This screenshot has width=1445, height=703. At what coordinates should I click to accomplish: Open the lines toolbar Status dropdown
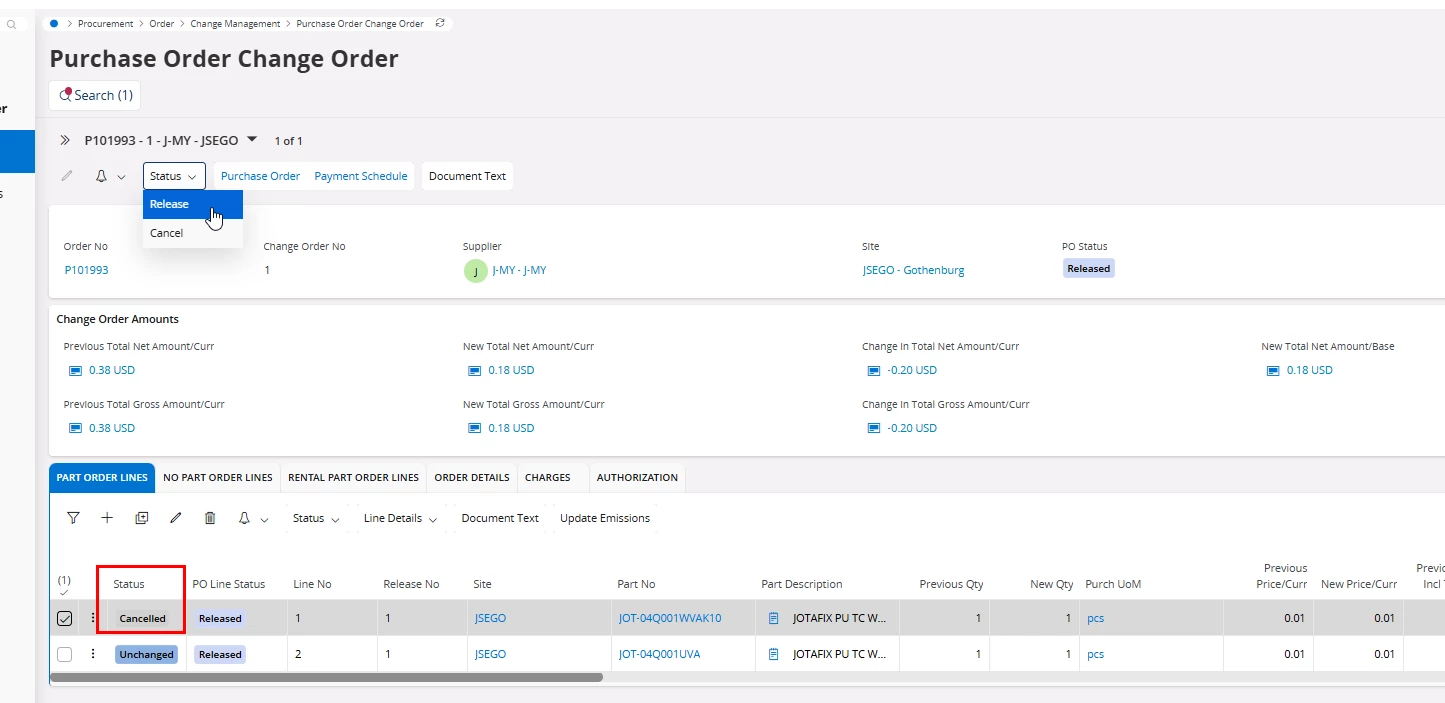316,518
